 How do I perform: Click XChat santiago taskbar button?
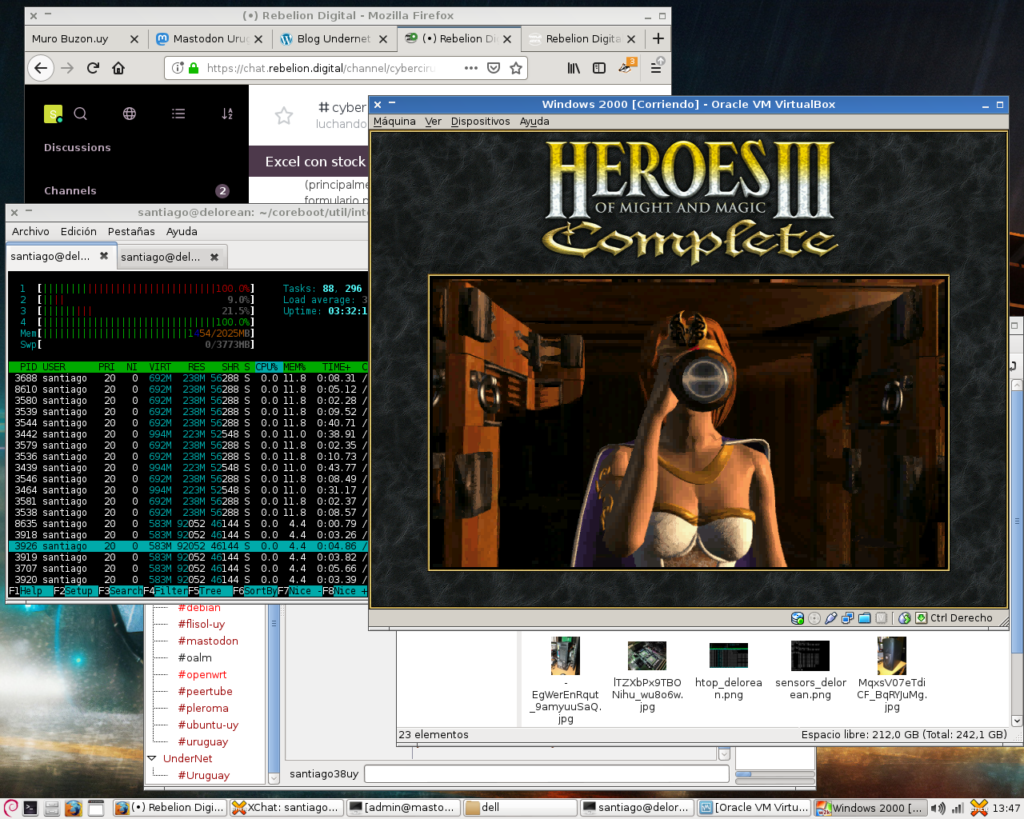tap(286, 808)
